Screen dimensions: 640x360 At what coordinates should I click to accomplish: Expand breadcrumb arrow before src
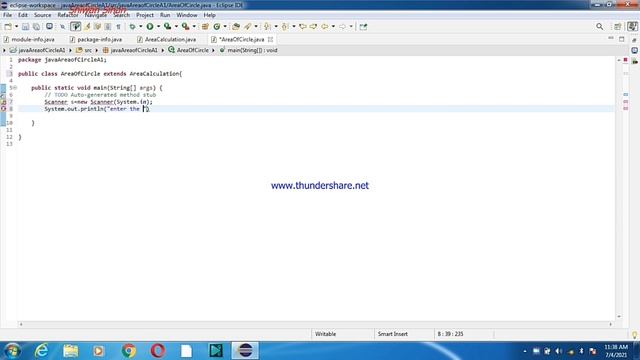tap(70, 50)
